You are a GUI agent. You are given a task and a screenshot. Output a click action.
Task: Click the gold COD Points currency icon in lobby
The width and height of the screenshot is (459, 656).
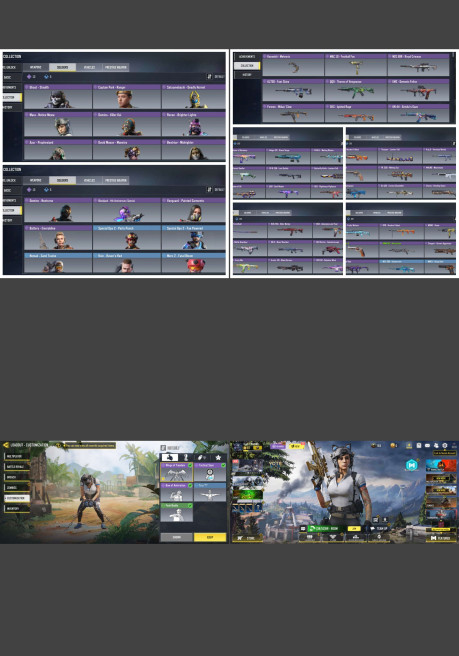click(392, 446)
